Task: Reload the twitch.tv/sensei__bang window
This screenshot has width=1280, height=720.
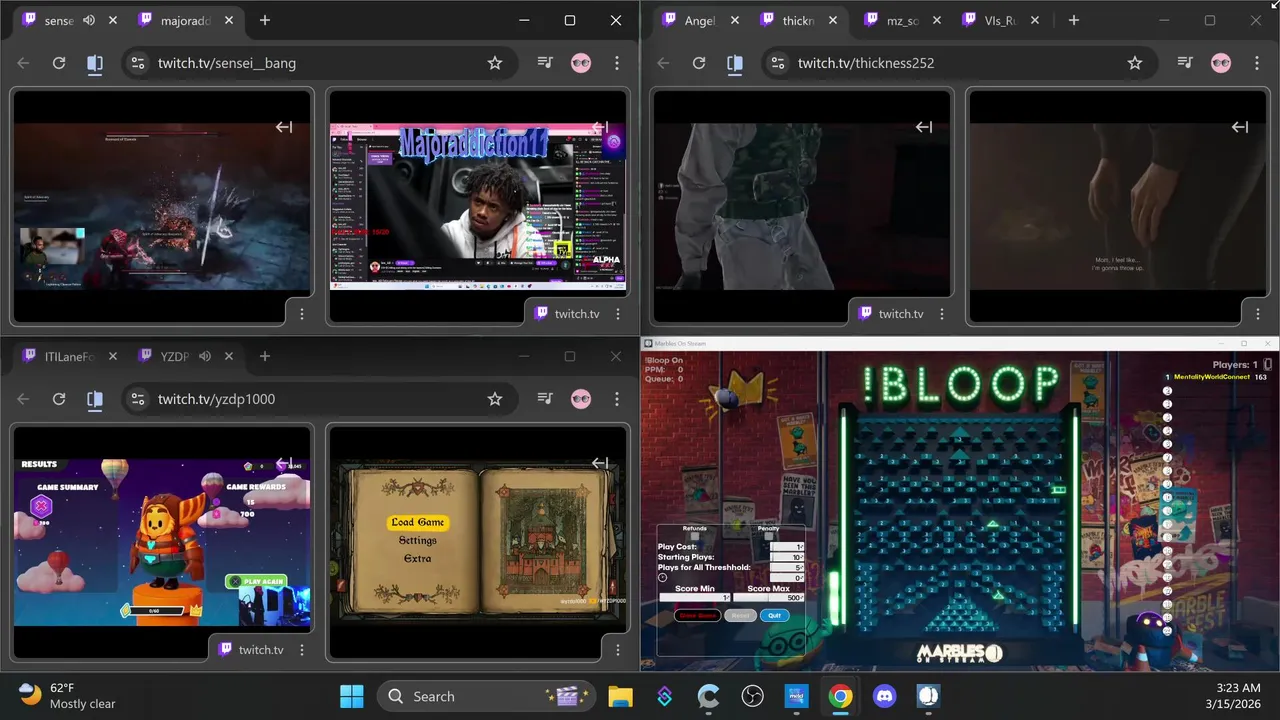Action: coord(59,63)
